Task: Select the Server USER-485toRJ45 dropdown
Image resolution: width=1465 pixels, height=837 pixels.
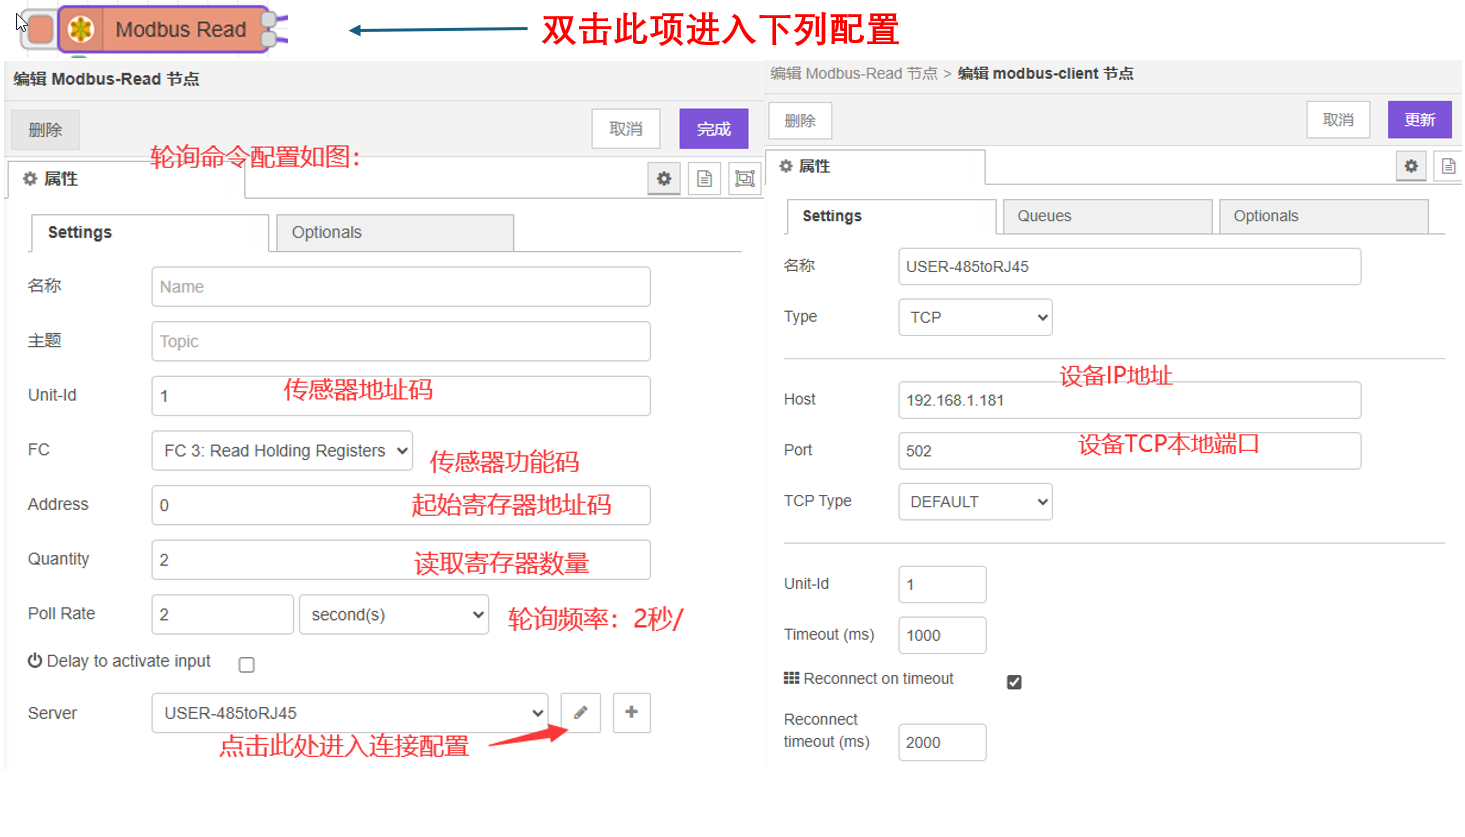Action: point(349,713)
